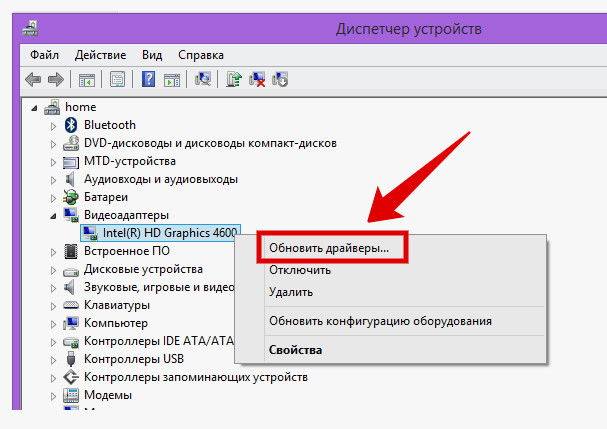Open the Справка menu
The image size is (607, 429).
pyautogui.click(x=200, y=55)
